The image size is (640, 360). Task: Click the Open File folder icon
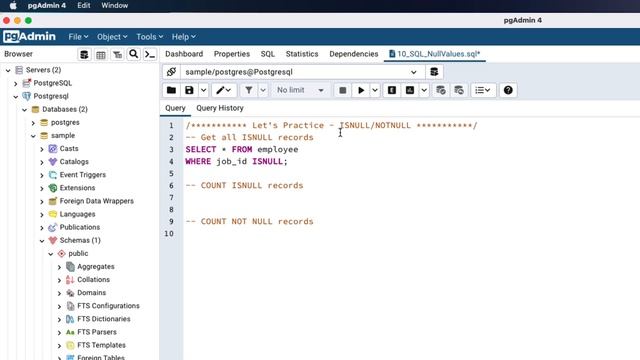171,90
